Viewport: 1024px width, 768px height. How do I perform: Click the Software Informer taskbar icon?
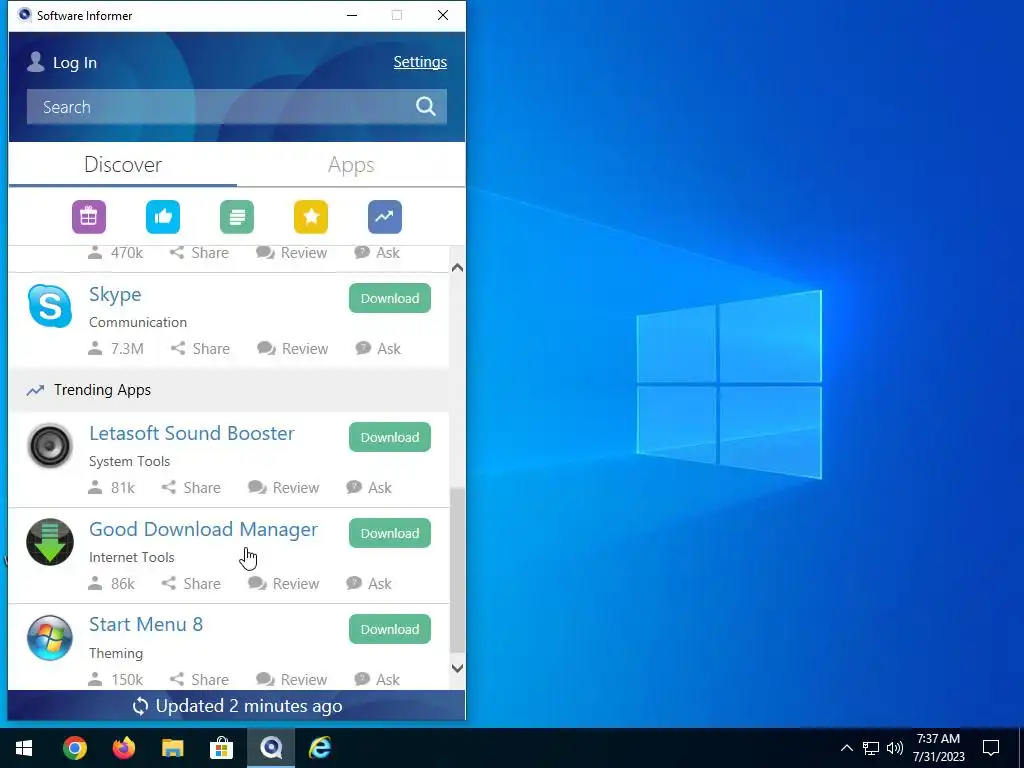(x=270, y=748)
